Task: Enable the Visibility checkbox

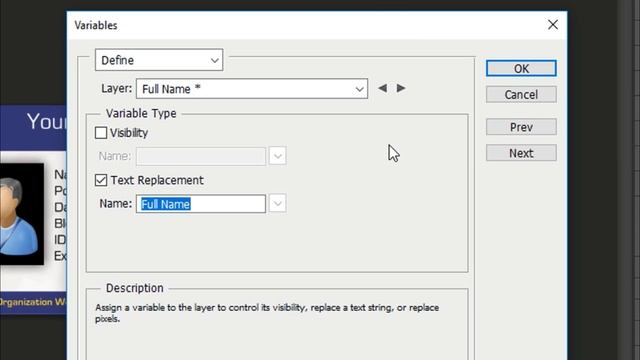Action: pos(101,133)
